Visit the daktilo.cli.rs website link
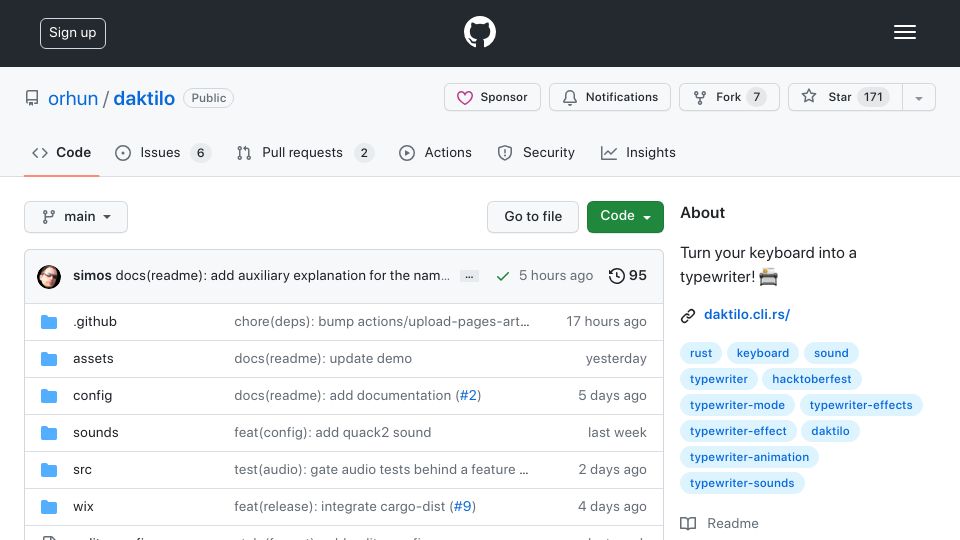The height and width of the screenshot is (540, 960). [746, 315]
